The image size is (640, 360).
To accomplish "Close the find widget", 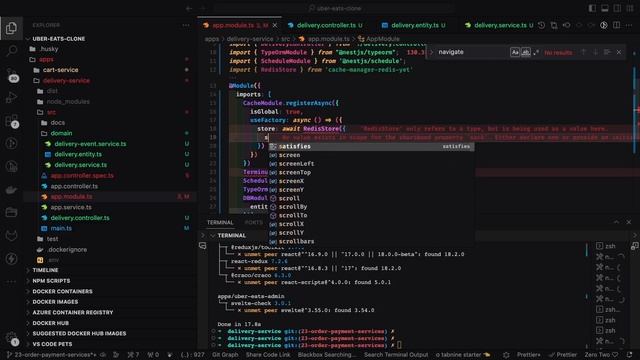I will coord(619,52).
